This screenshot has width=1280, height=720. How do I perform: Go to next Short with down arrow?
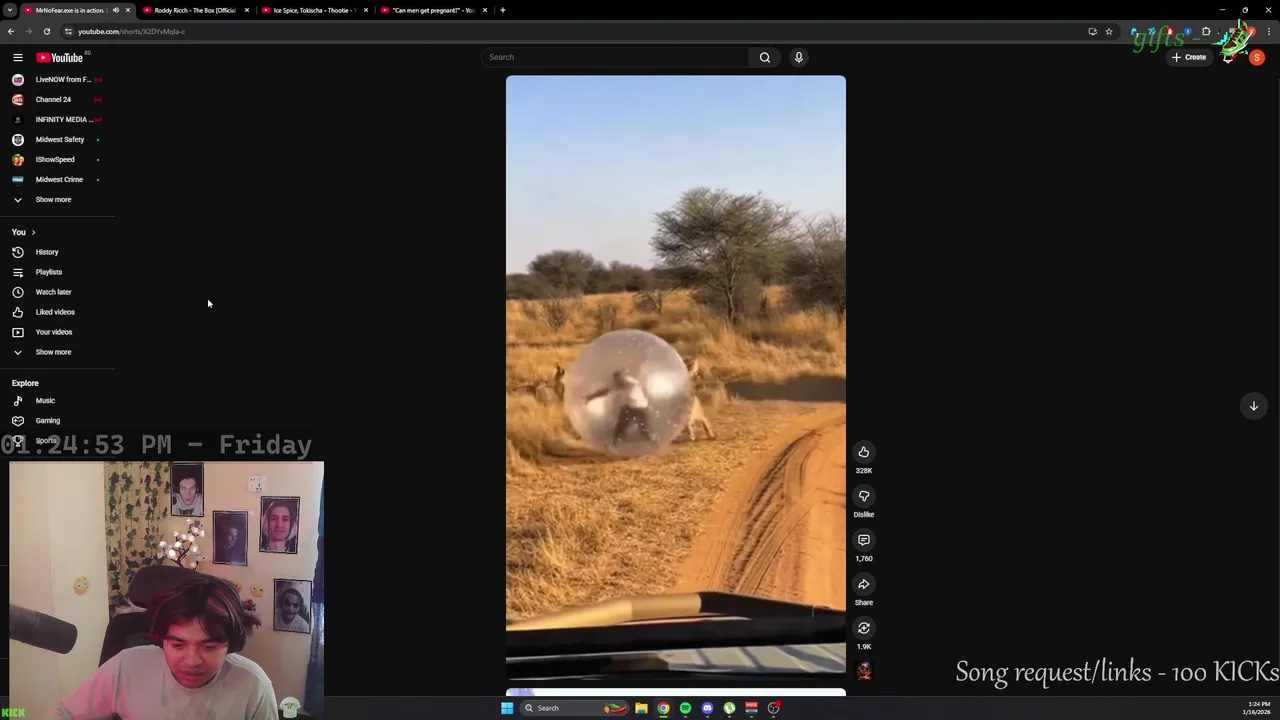(1253, 406)
